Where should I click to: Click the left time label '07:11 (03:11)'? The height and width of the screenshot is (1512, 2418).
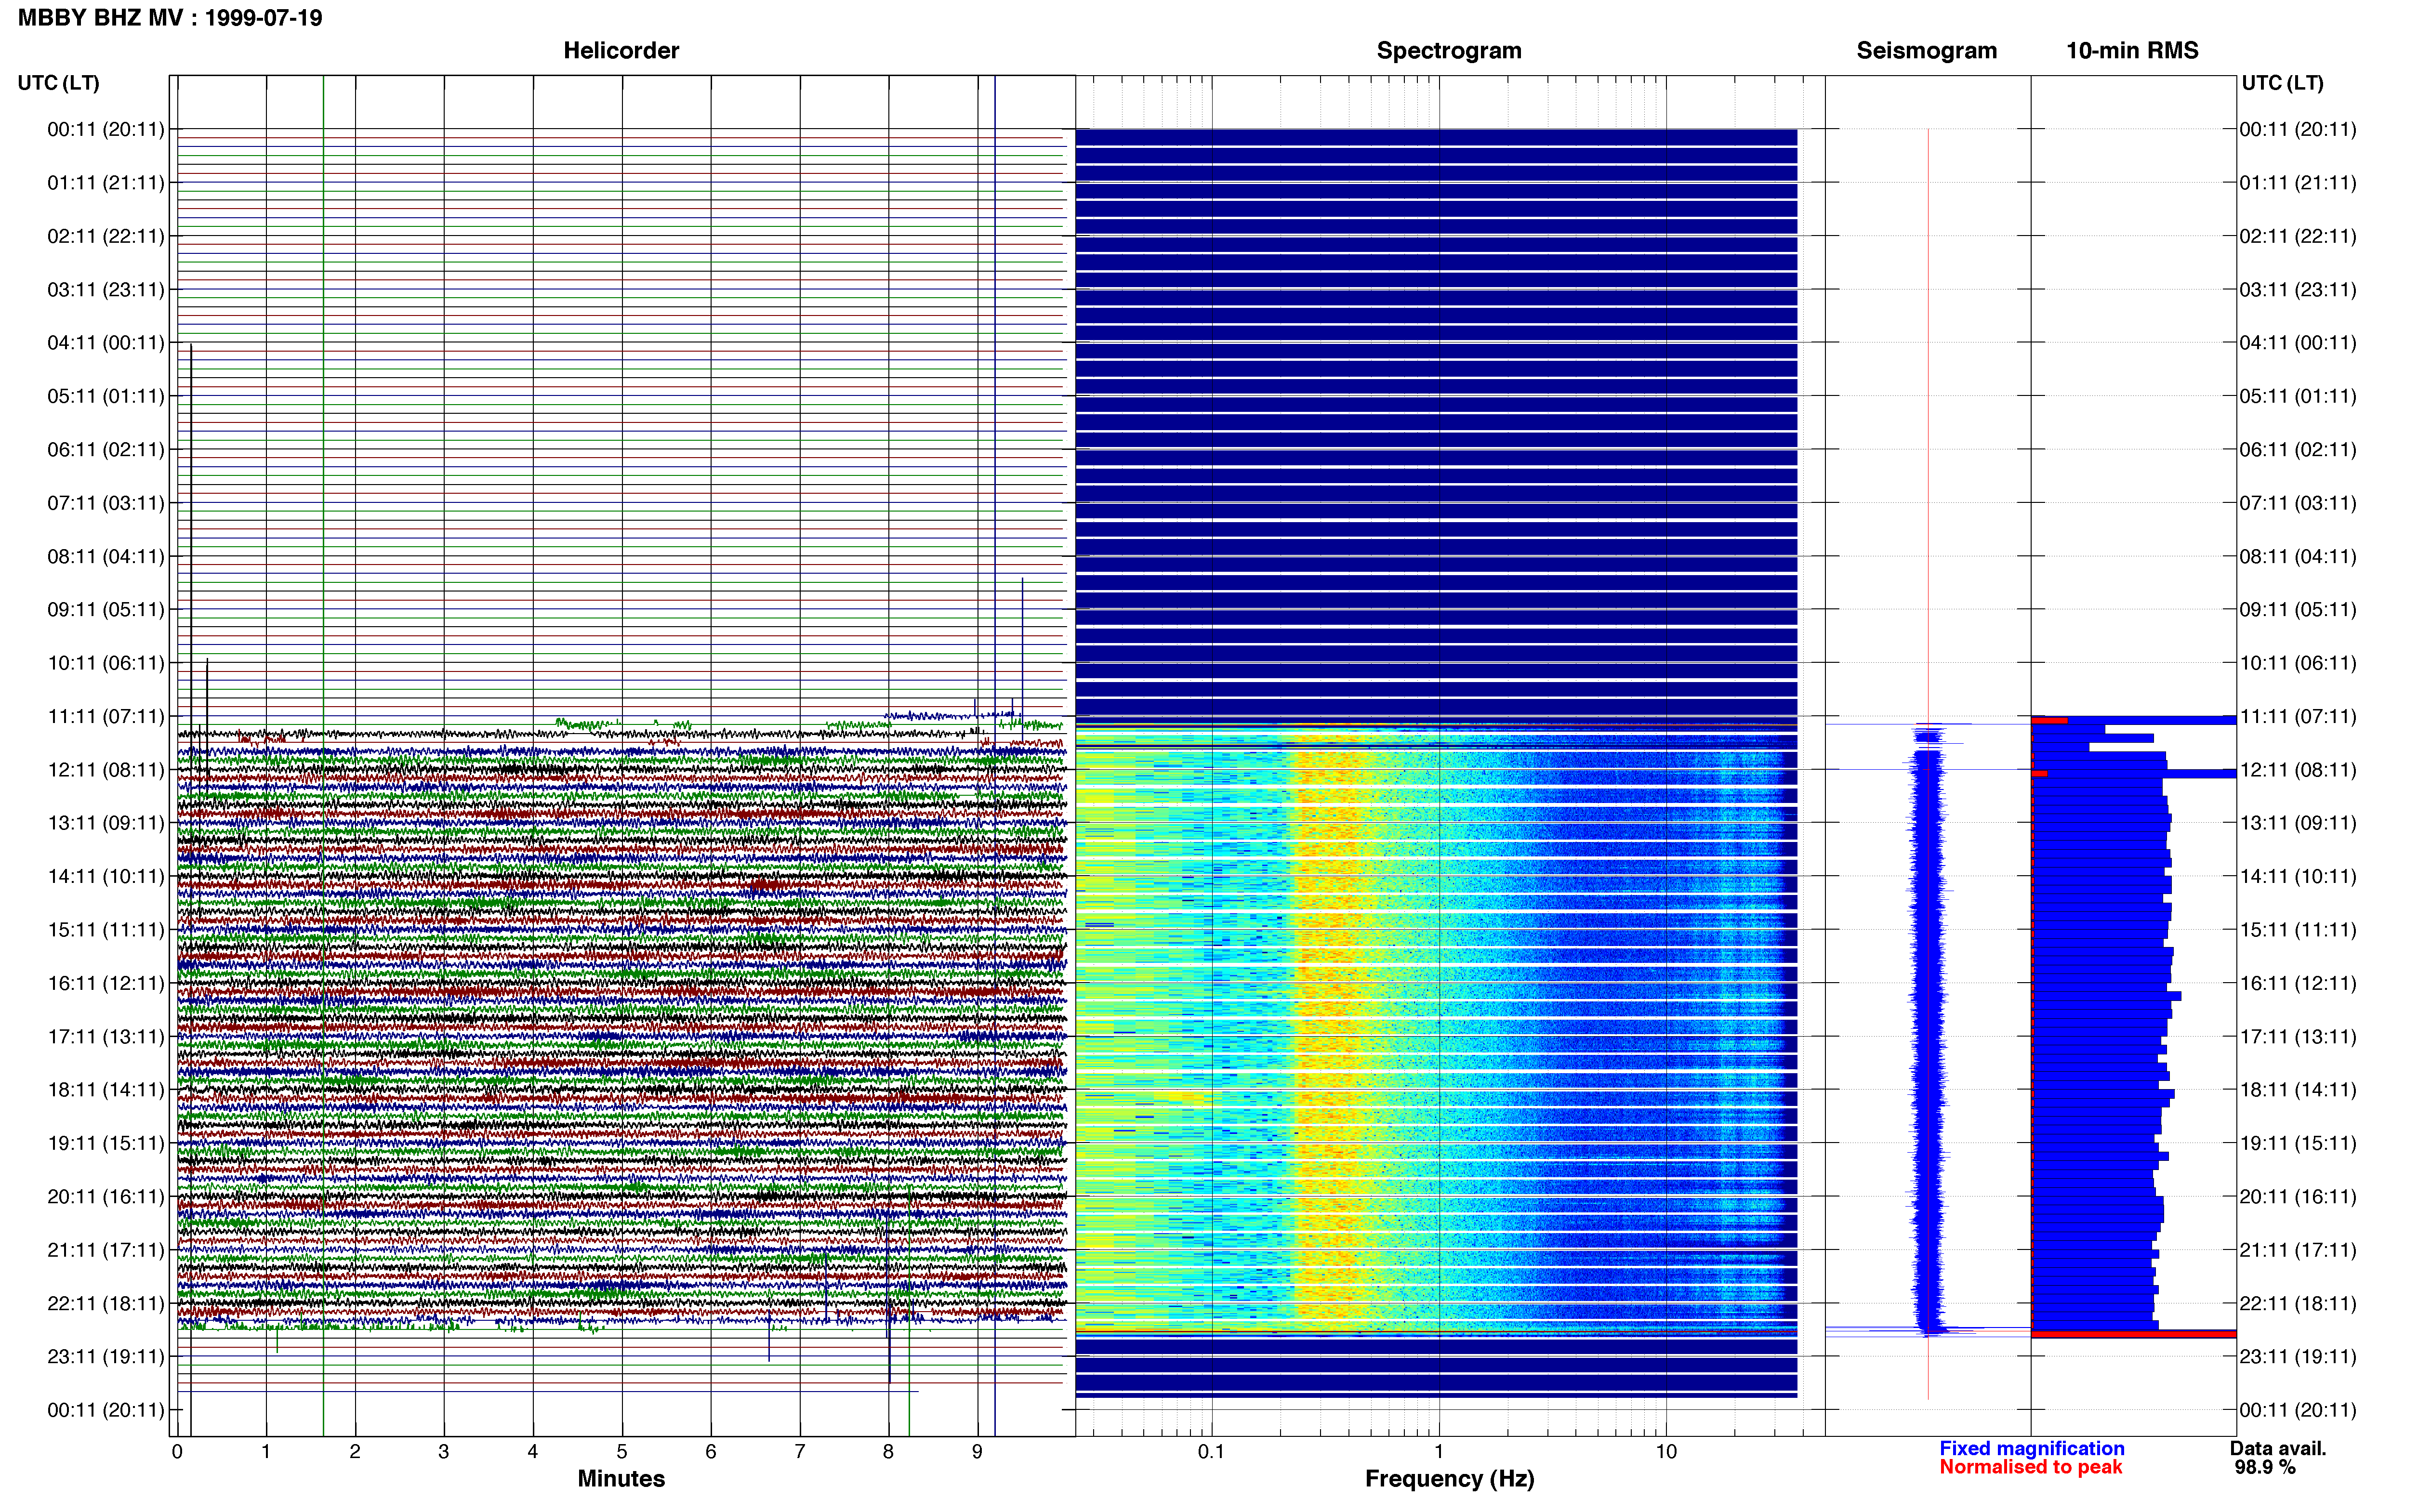tap(106, 503)
